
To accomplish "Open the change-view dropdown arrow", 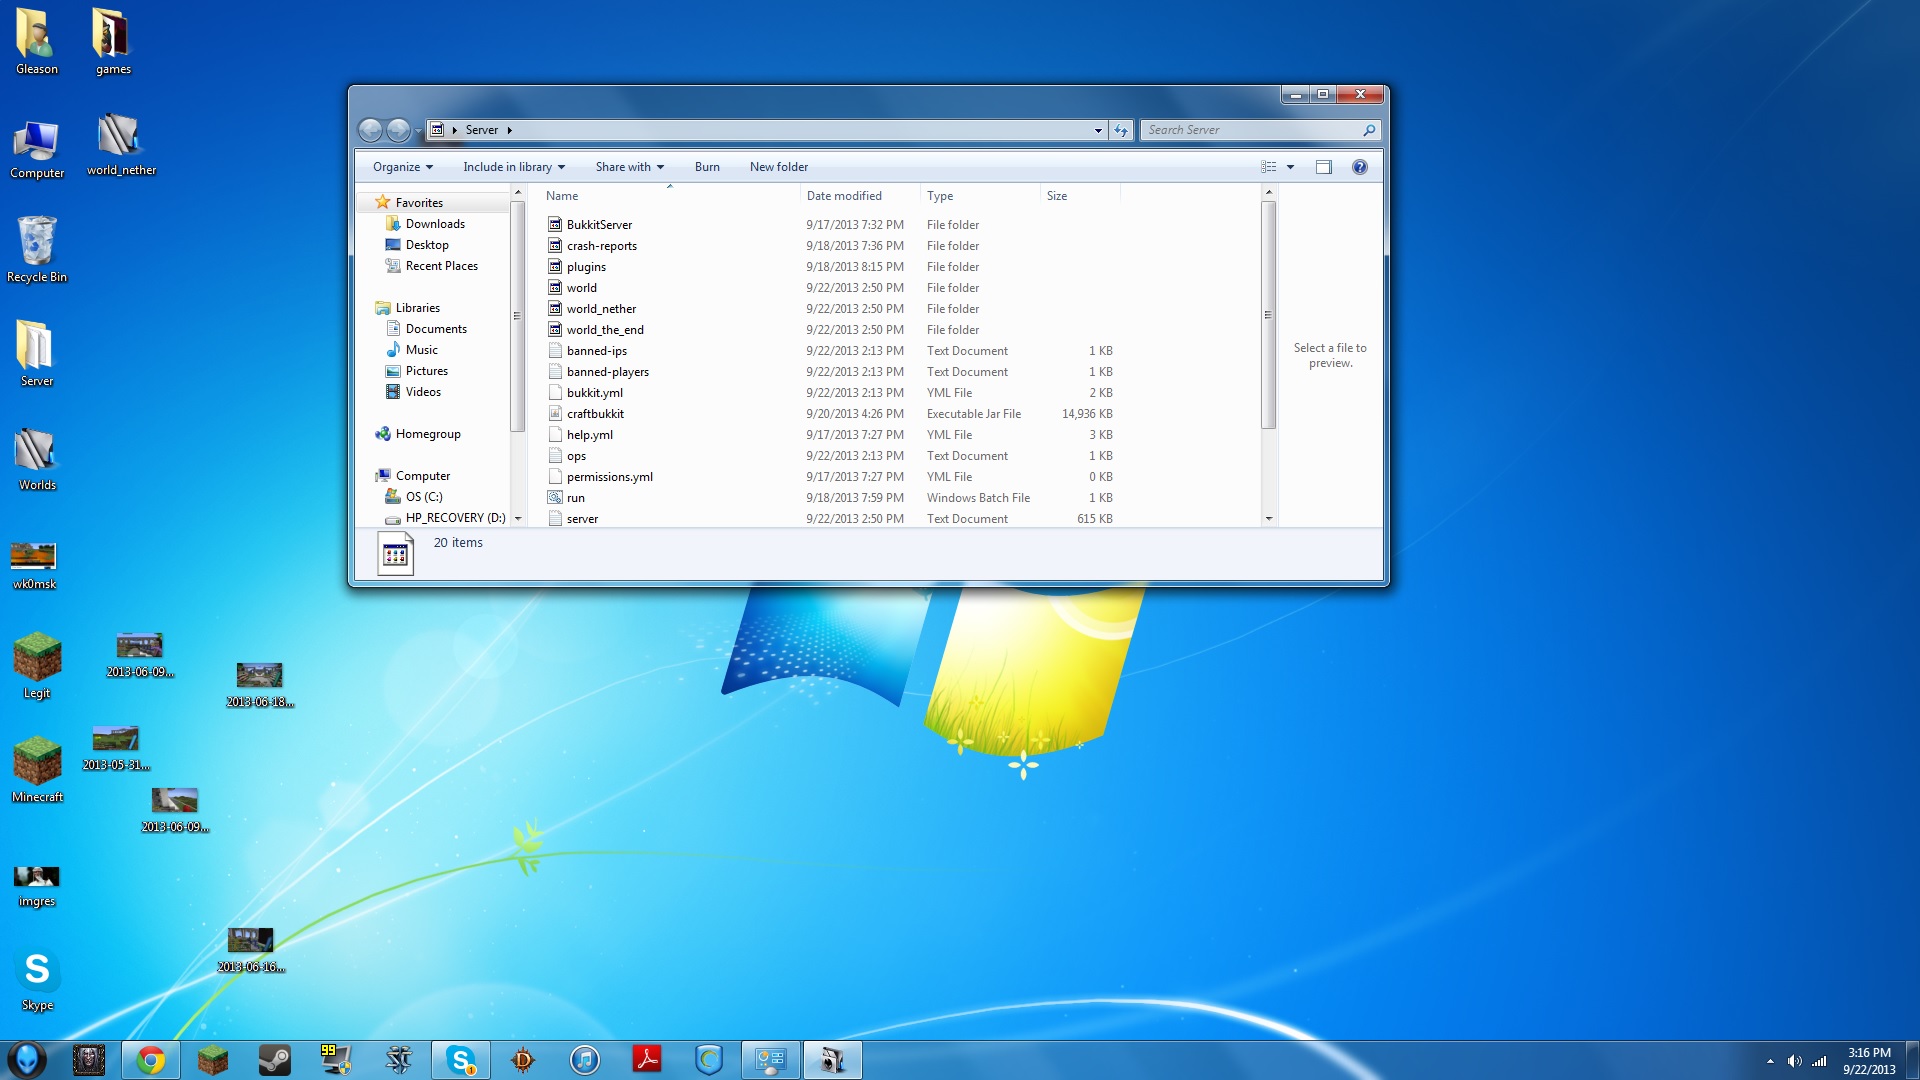I will pos(1290,167).
